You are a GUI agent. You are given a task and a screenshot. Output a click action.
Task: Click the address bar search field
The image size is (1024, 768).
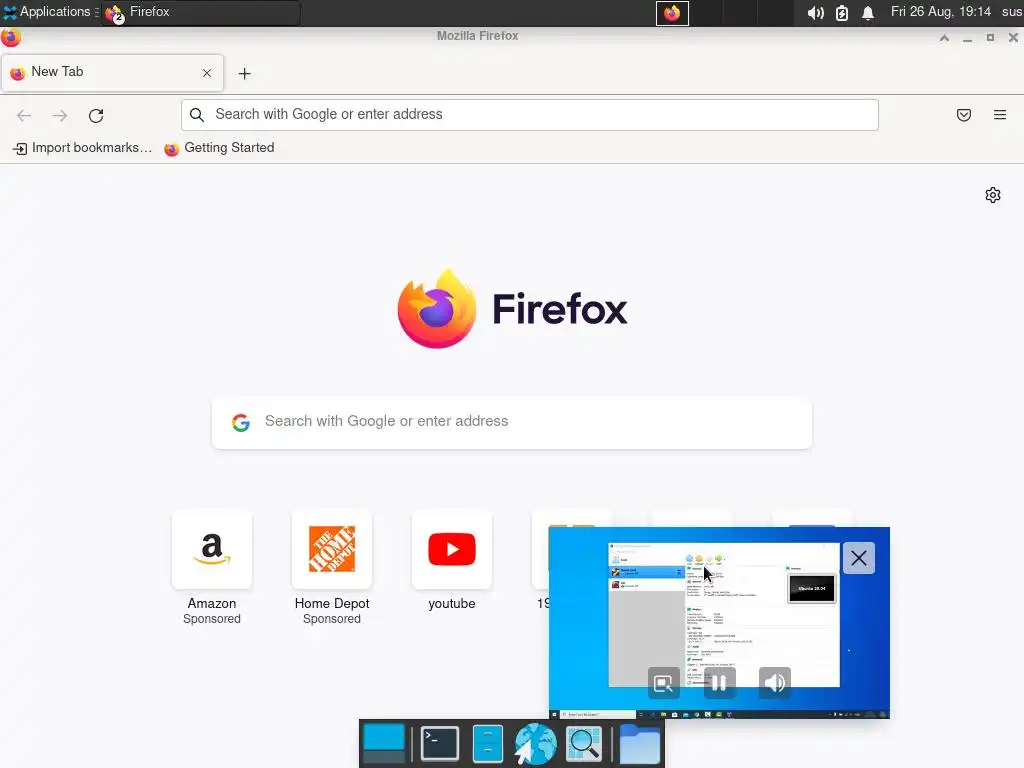tap(530, 115)
